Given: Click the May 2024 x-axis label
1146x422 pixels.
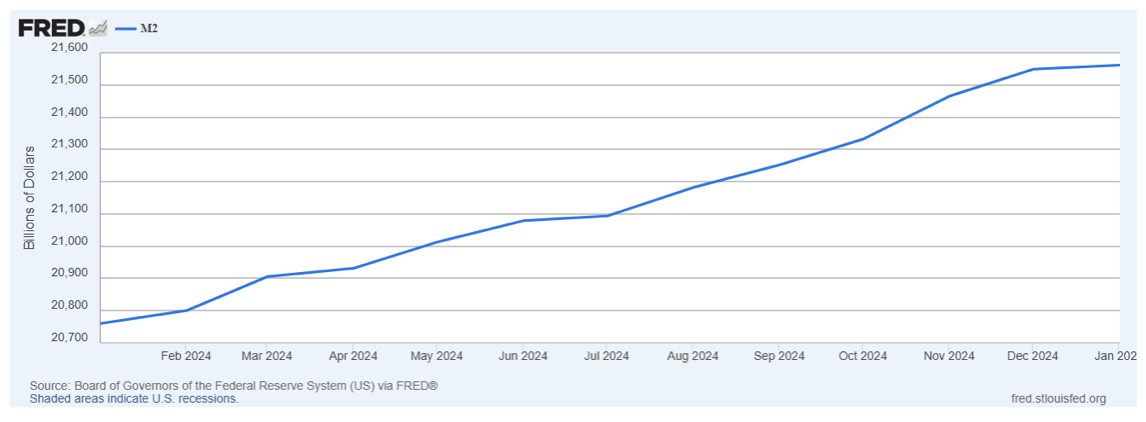Looking at the screenshot, I should pos(436,356).
